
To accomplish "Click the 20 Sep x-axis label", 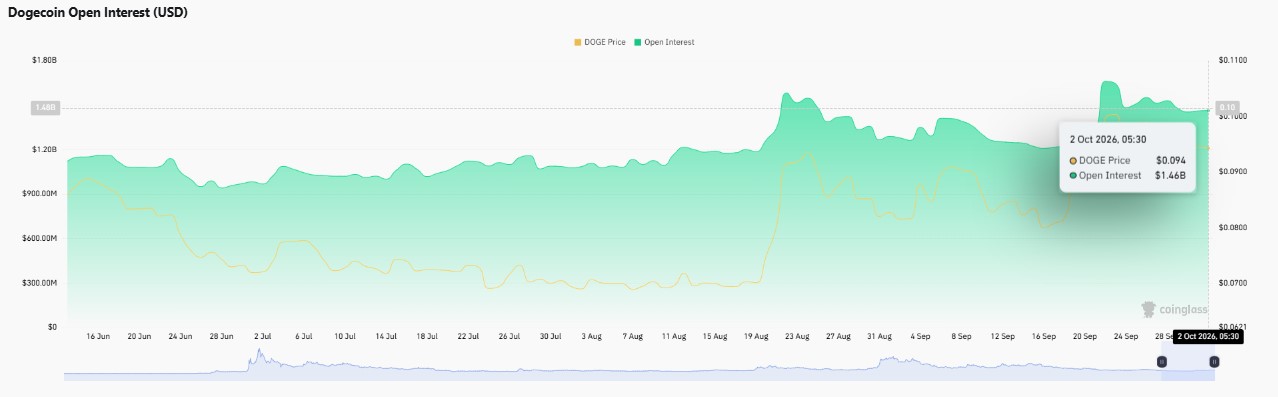I will click(1085, 337).
